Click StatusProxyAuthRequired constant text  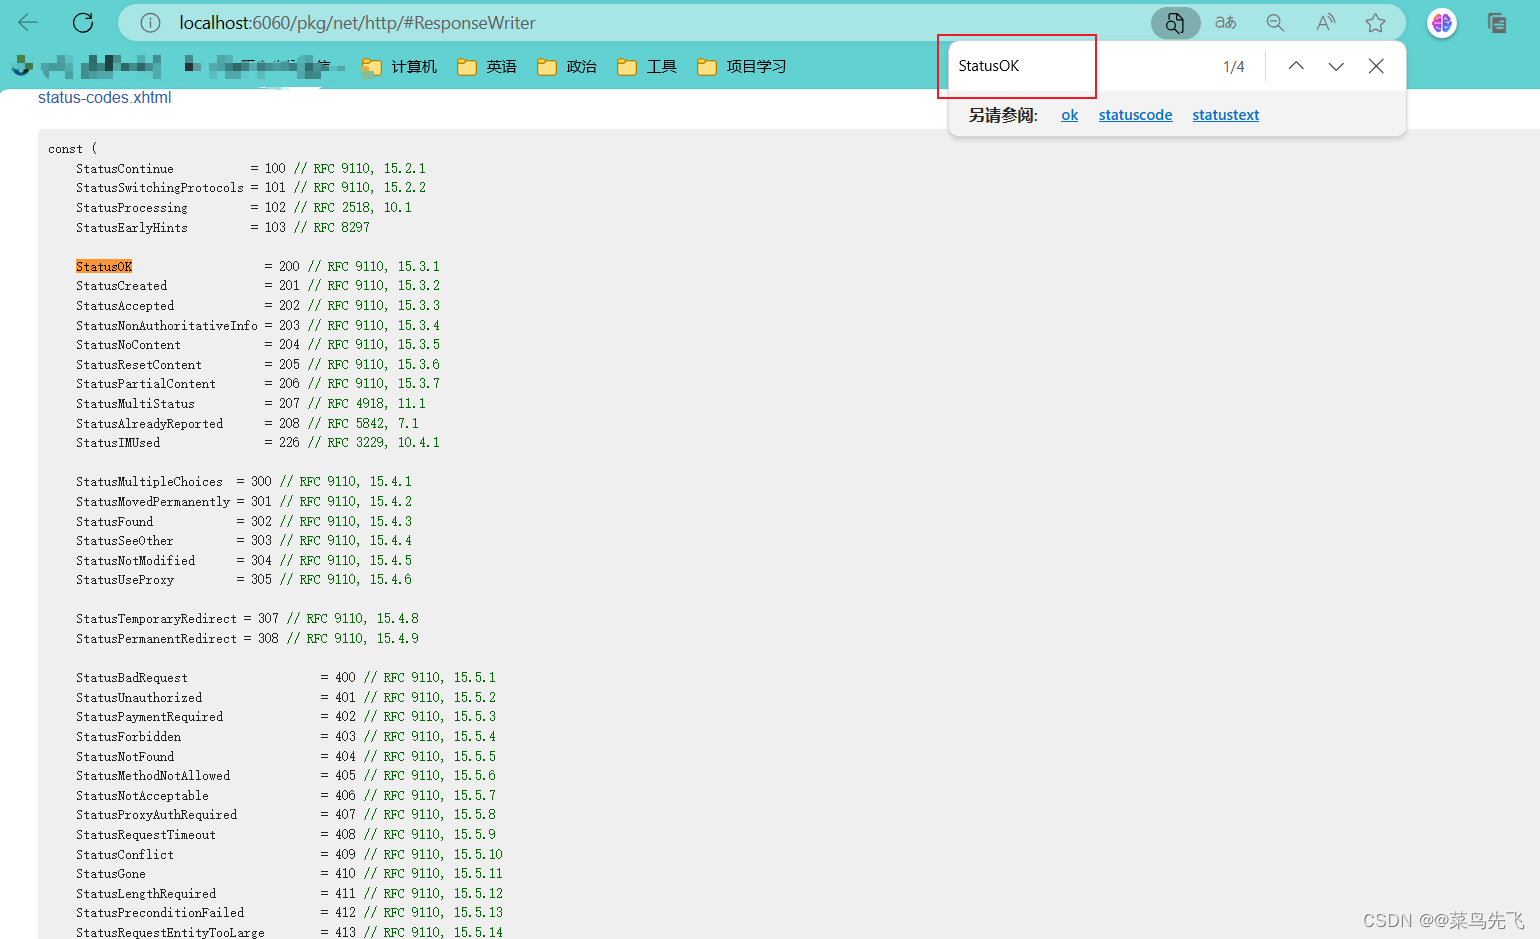click(157, 814)
